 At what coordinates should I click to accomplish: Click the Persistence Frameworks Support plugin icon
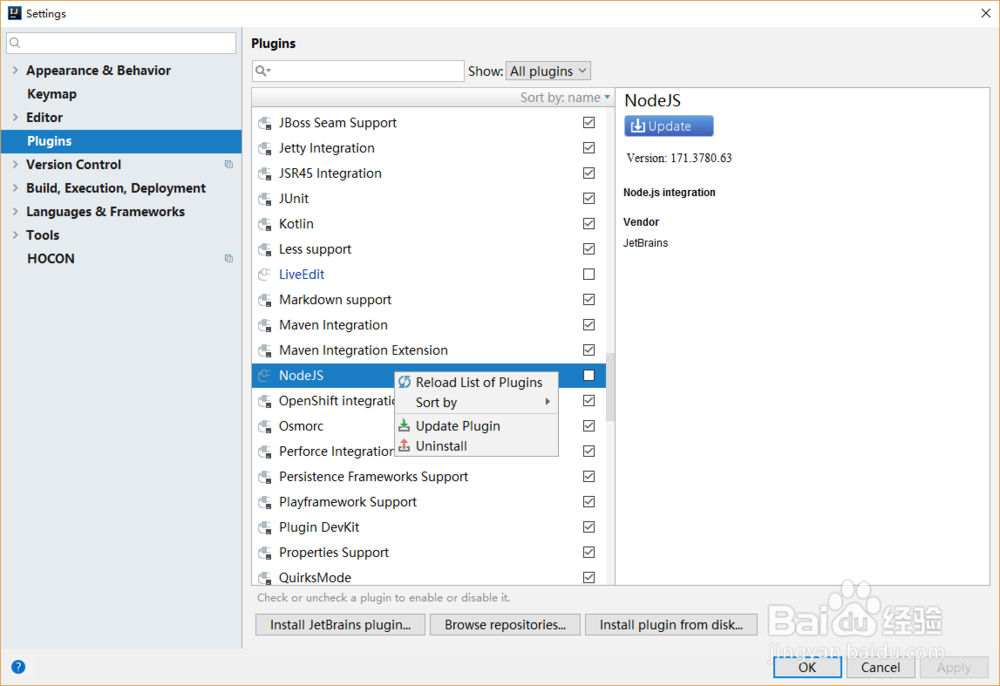[265, 477]
